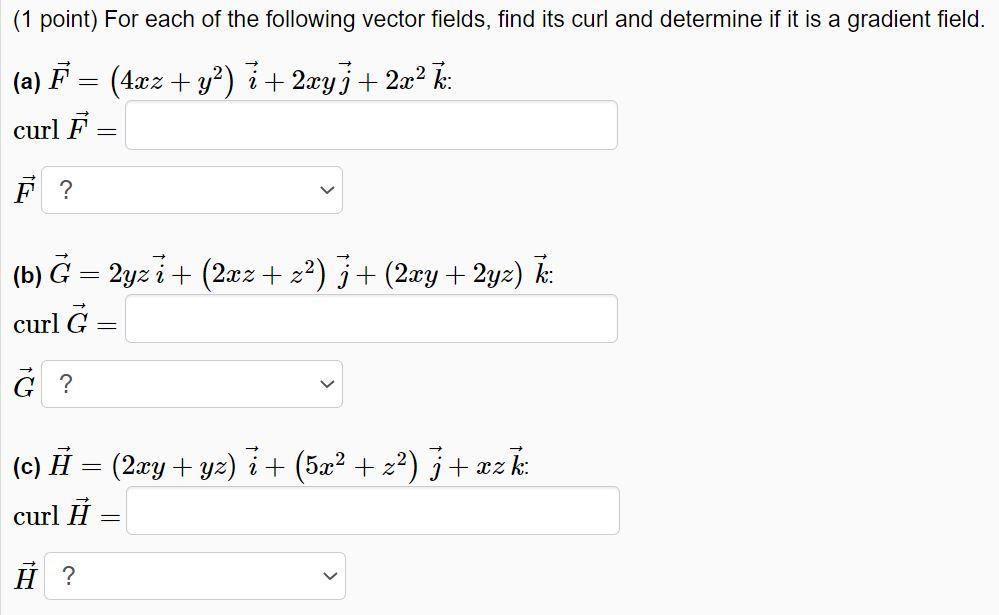Select the answer box for part (b) curl
Screen dimensions: 999x615
[370, 318]
